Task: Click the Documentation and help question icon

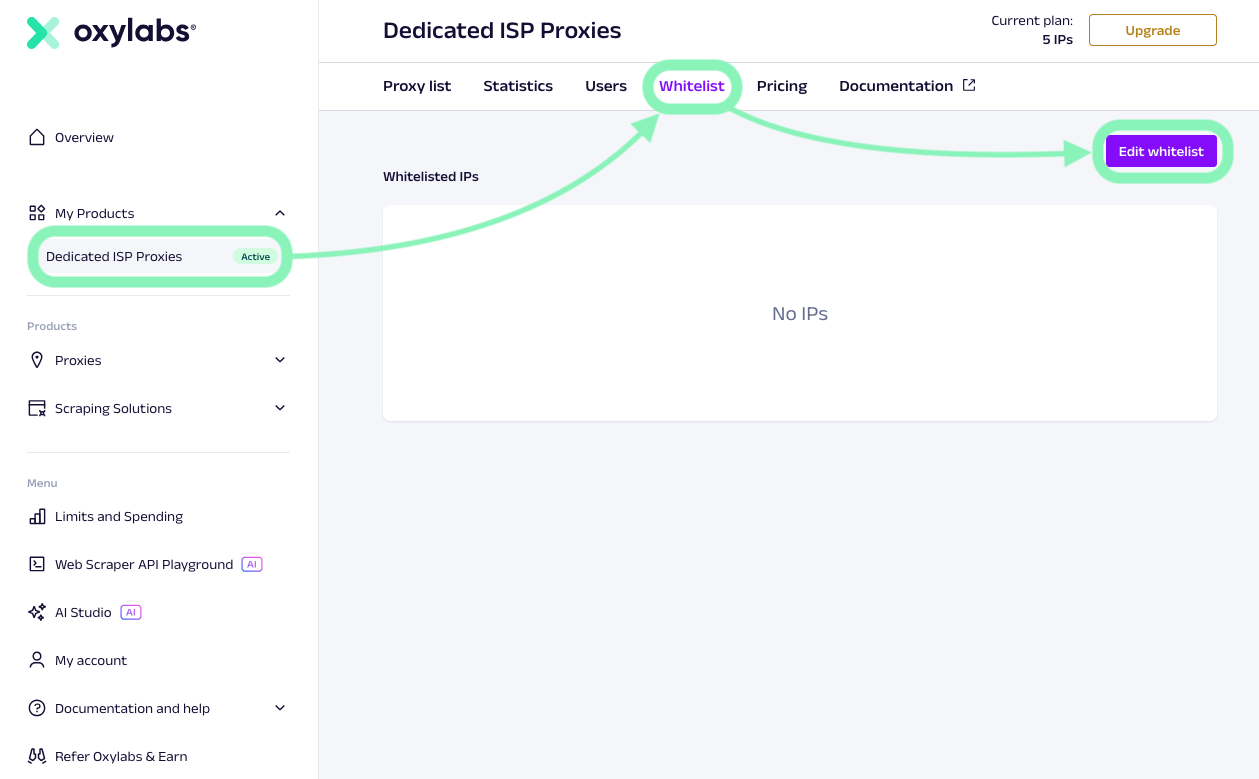Action: coord(37,708)
